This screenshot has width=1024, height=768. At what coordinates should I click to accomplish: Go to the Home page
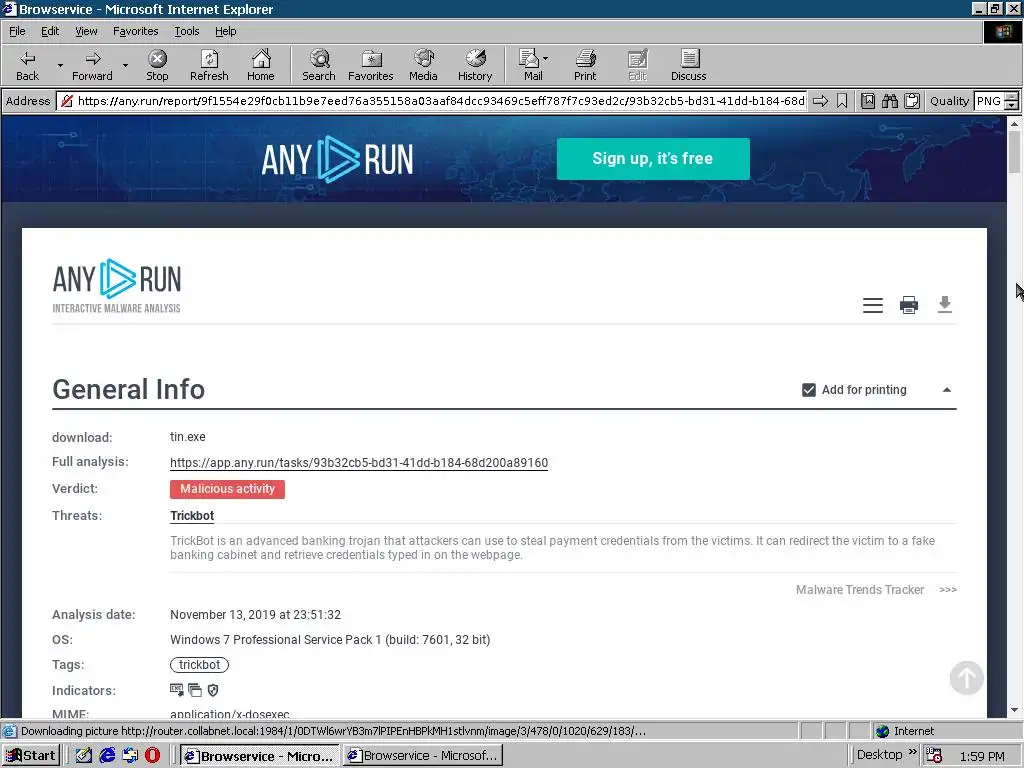(x=261, y=65)
